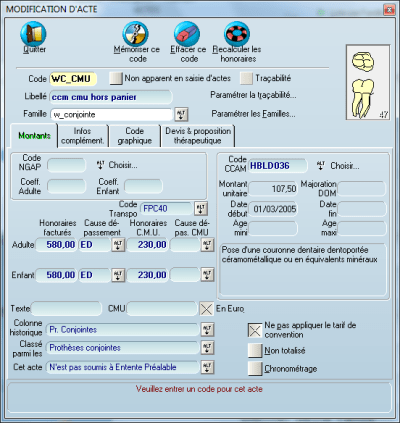
Task: Uncheck Ne pas appliquer le tarif de convention
Action: point(255,330)
